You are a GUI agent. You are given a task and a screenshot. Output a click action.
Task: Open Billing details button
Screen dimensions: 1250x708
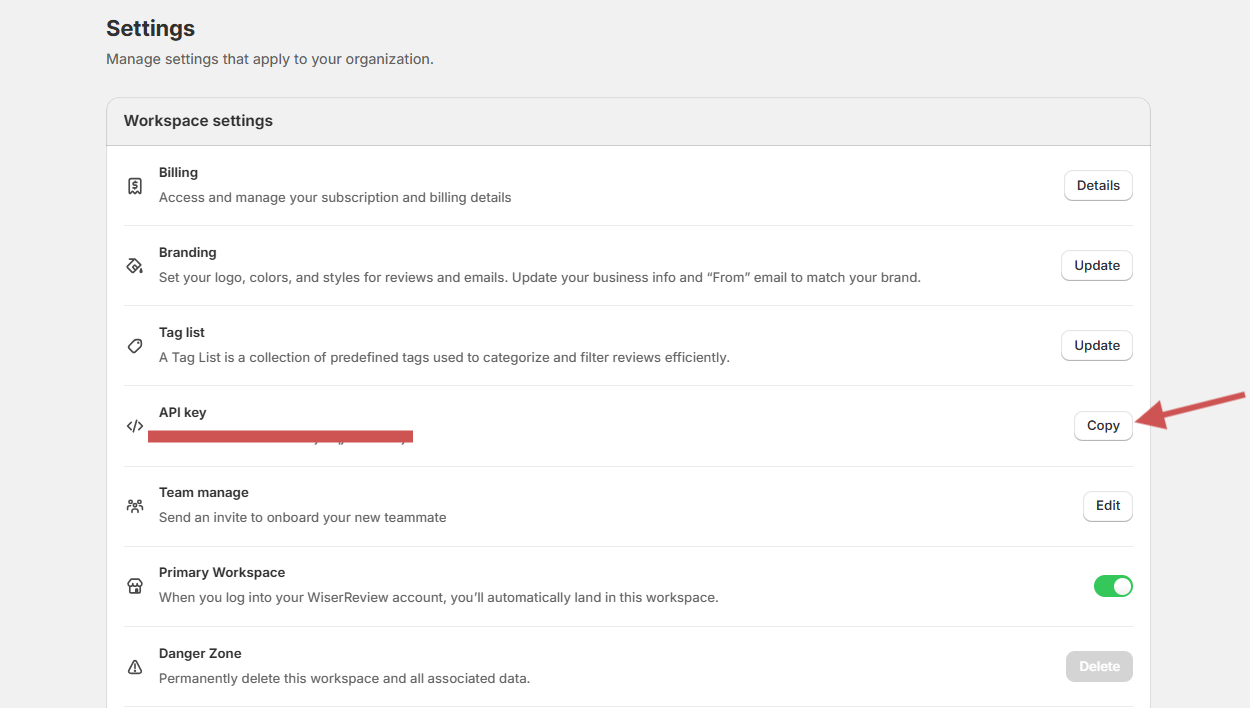[x=1098, y=185]
